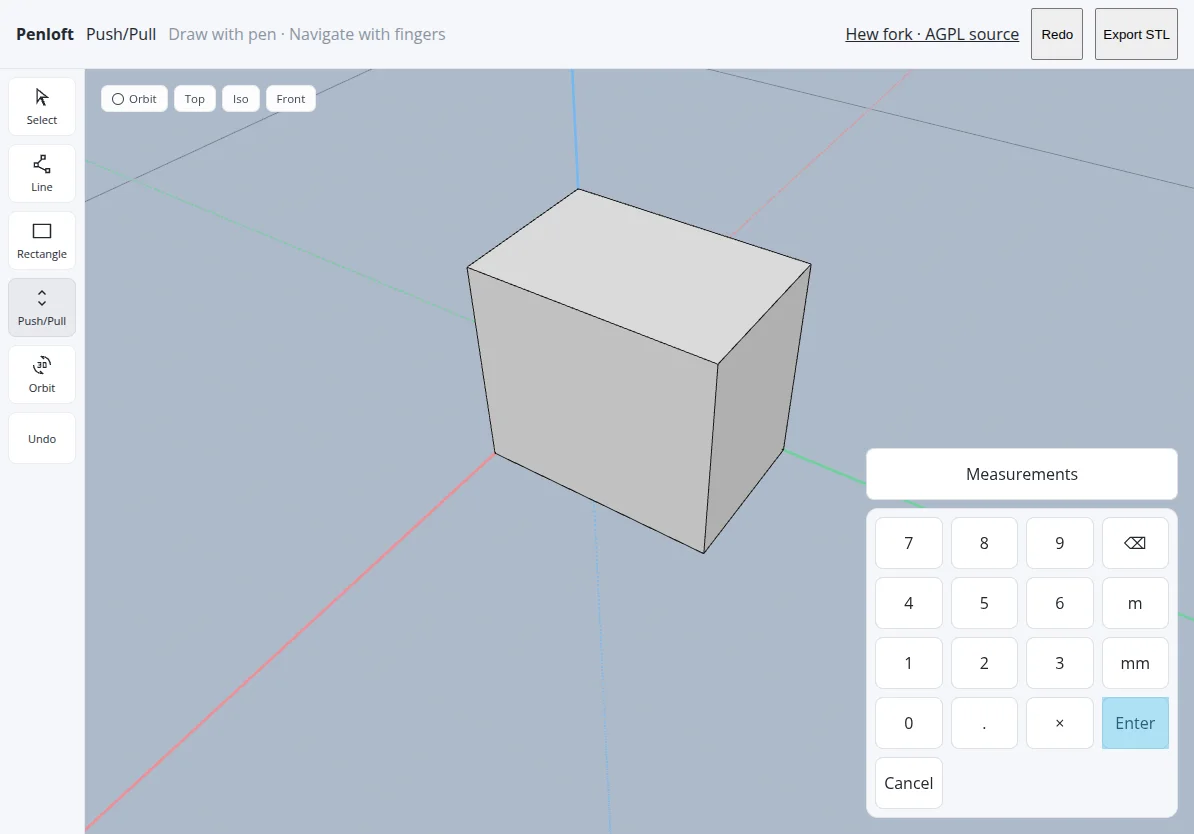The image size is (1194, 834).
Task: Select the arrow Select tool
Action: 42,107
